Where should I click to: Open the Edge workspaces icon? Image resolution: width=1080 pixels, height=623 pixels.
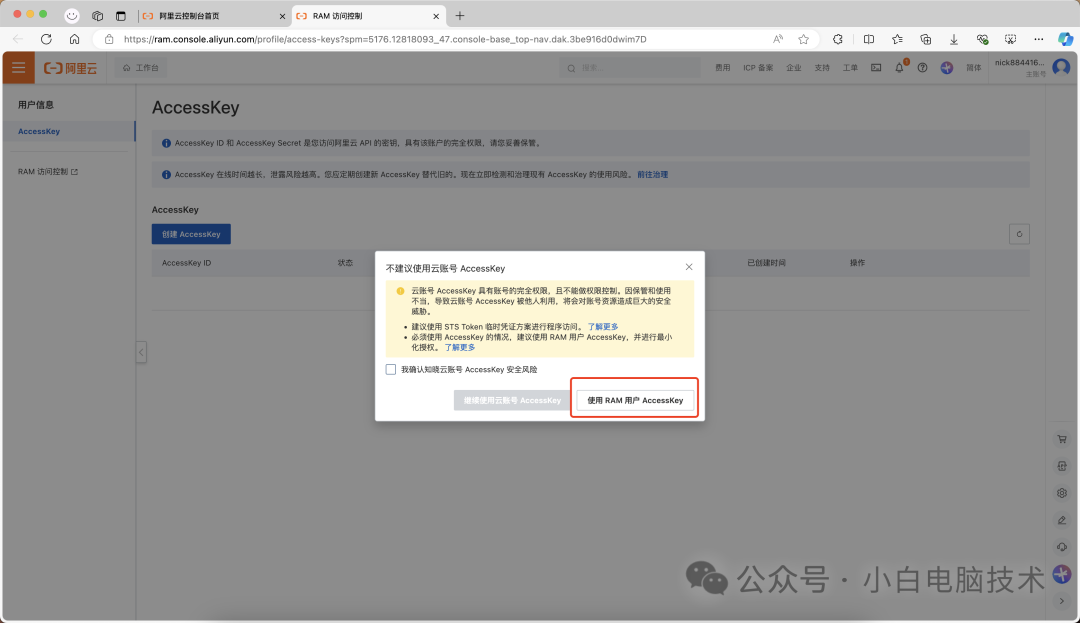[97, 15]
